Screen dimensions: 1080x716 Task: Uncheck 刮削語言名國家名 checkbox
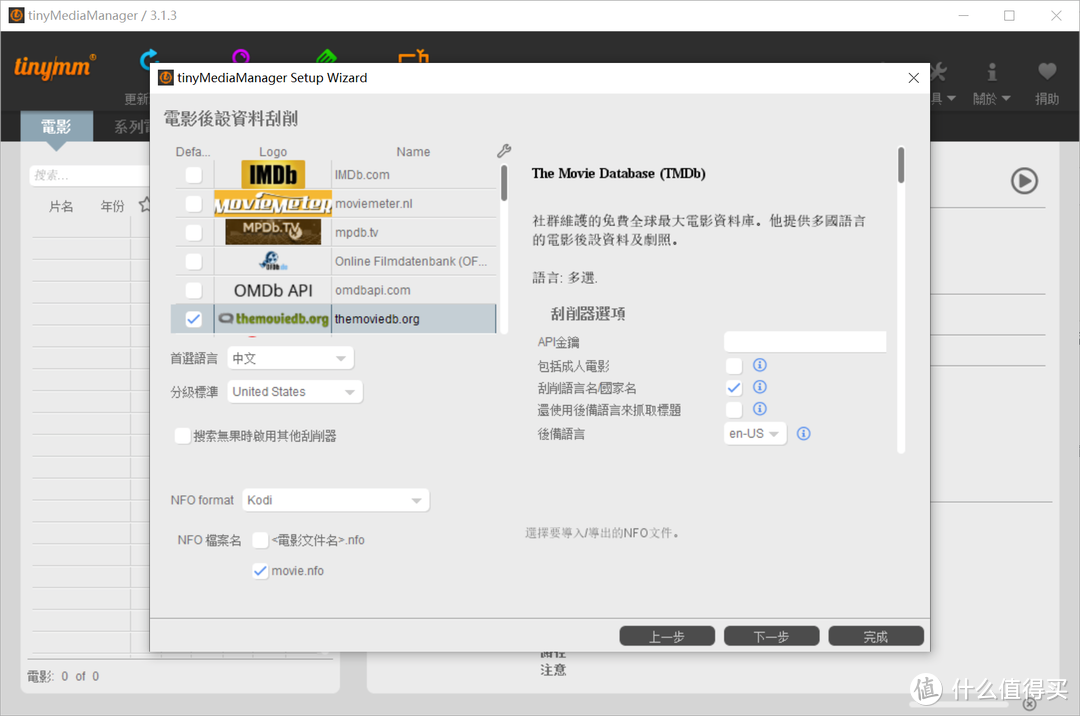734,388
